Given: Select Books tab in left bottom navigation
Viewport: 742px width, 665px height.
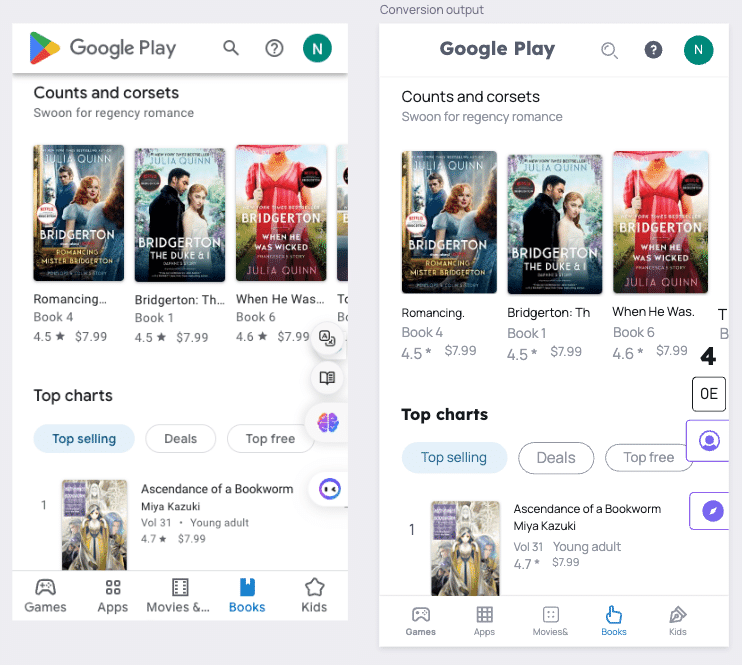Looking at the screenshot, I should [247, 596].
